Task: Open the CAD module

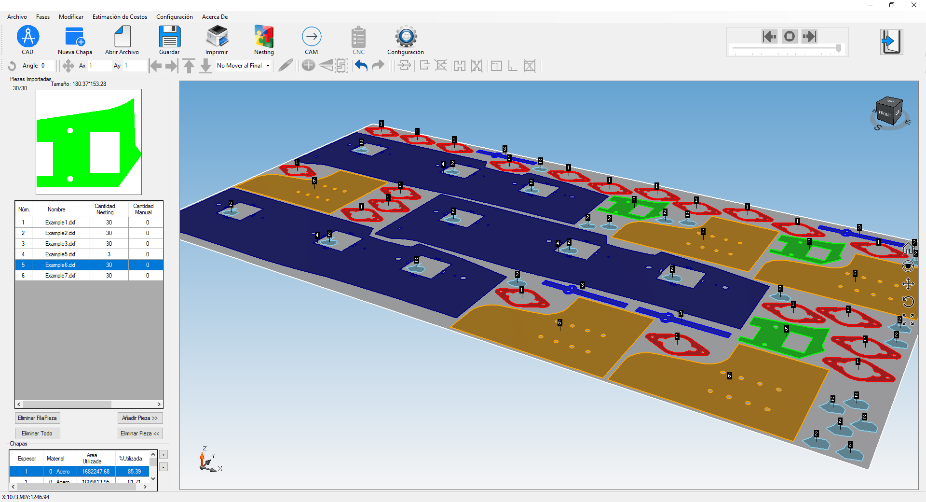Action: tap(28, 37)
